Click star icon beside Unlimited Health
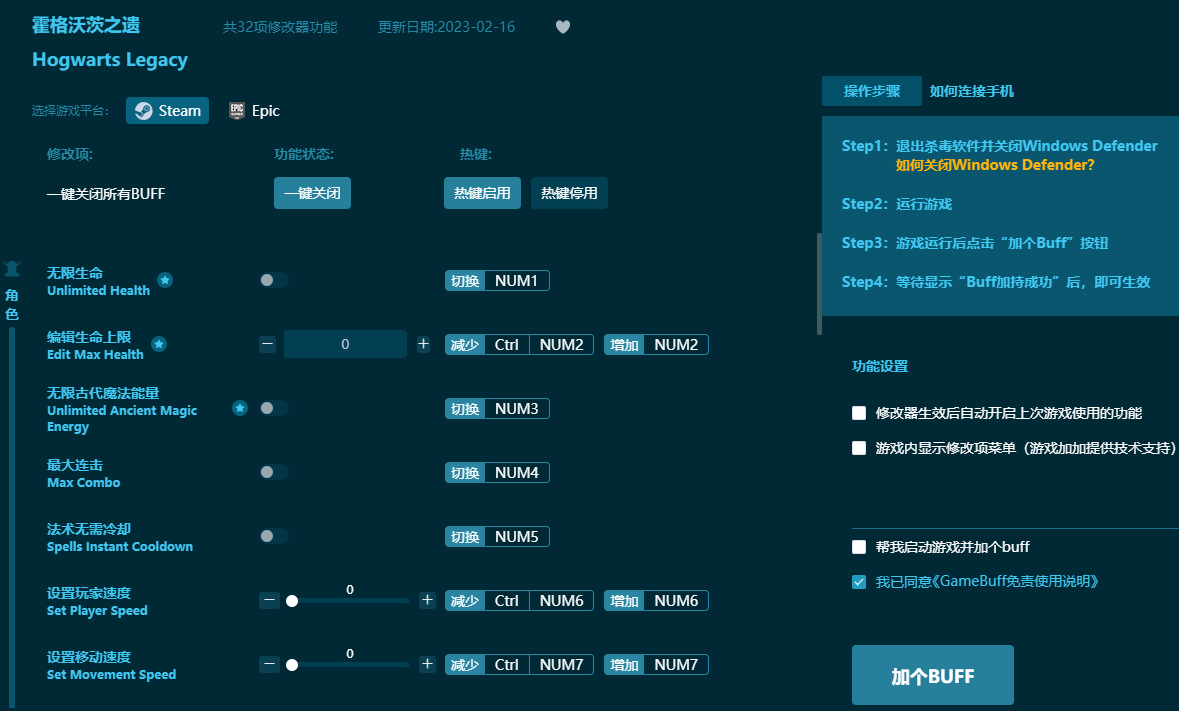This screenshot has width=1179, height=711. click(x=165, y=280)
